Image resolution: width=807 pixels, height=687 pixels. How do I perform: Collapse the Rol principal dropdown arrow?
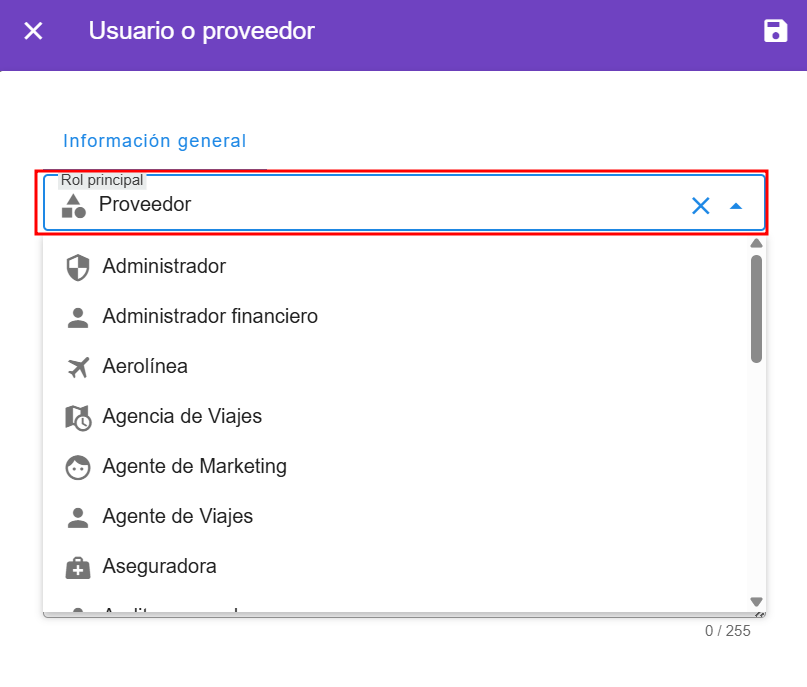[736, 206]
